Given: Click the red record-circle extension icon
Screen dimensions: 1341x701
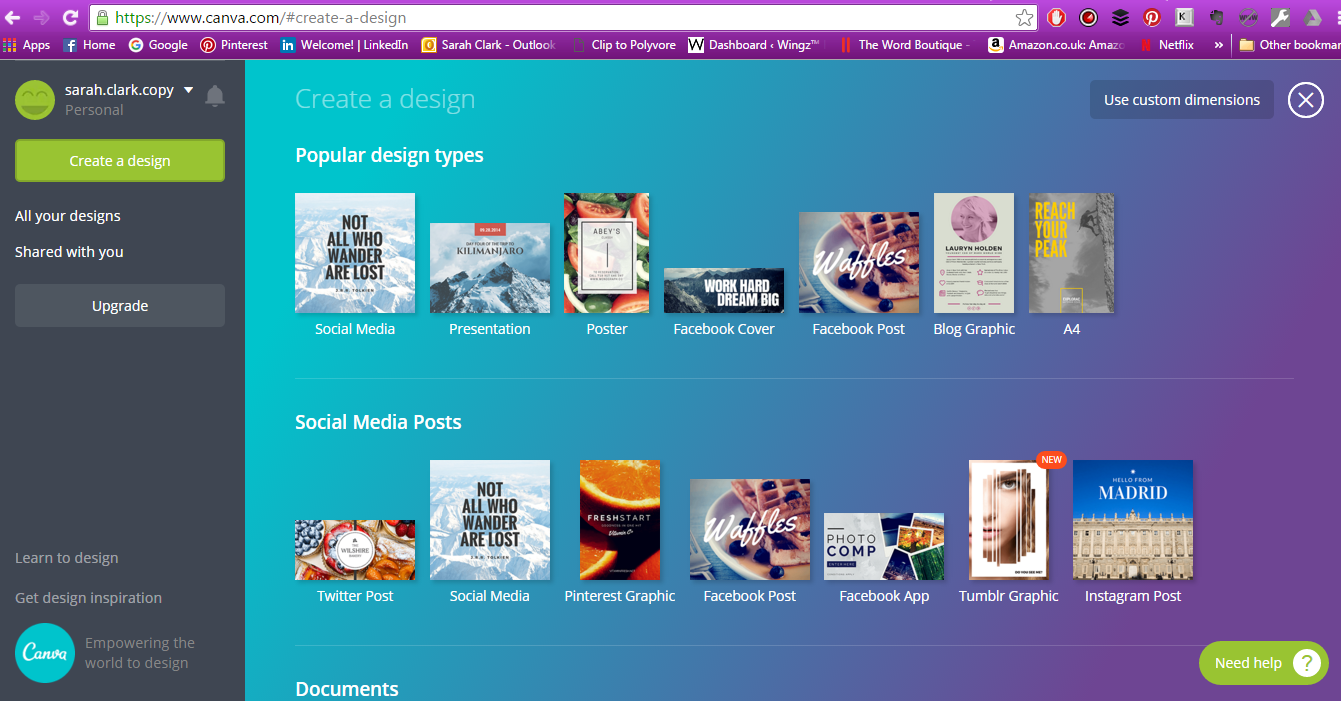Looking at the screenshot, I should tap(1088, 17).
